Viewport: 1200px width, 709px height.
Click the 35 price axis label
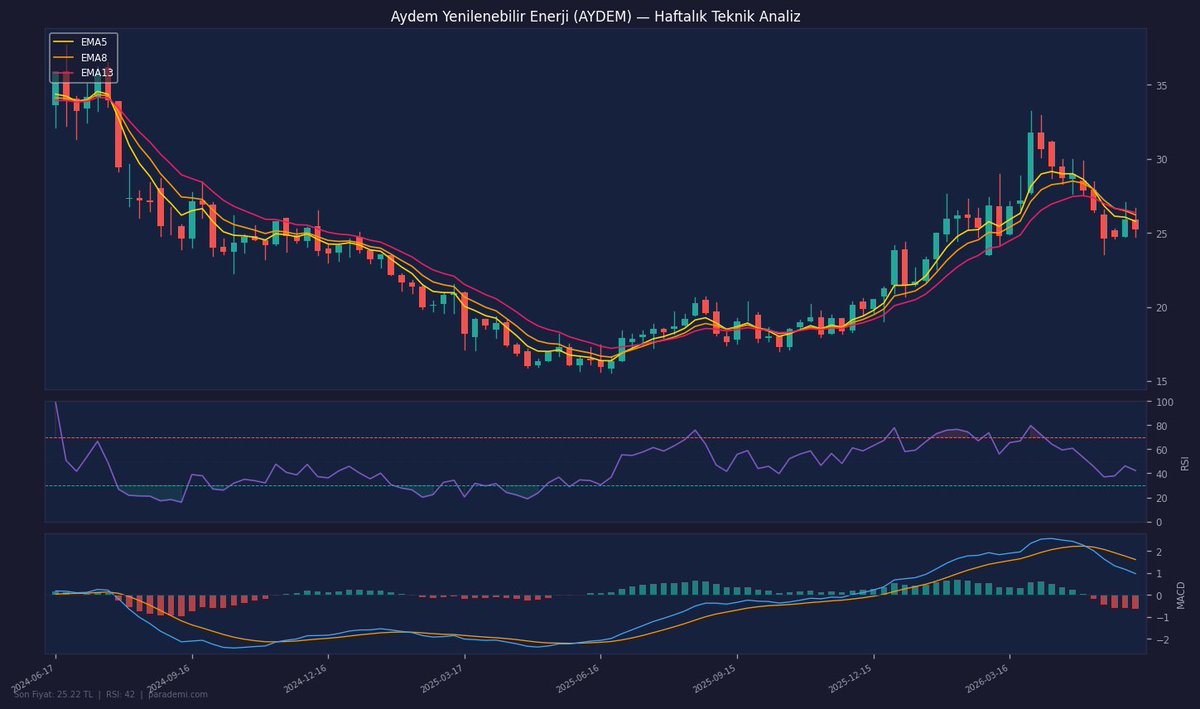tap(1162, 86)
